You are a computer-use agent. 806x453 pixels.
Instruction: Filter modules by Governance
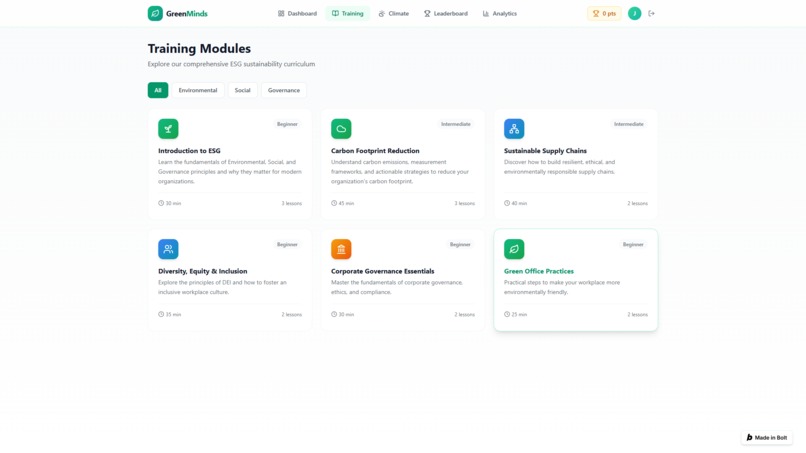[x=284, y=90]
